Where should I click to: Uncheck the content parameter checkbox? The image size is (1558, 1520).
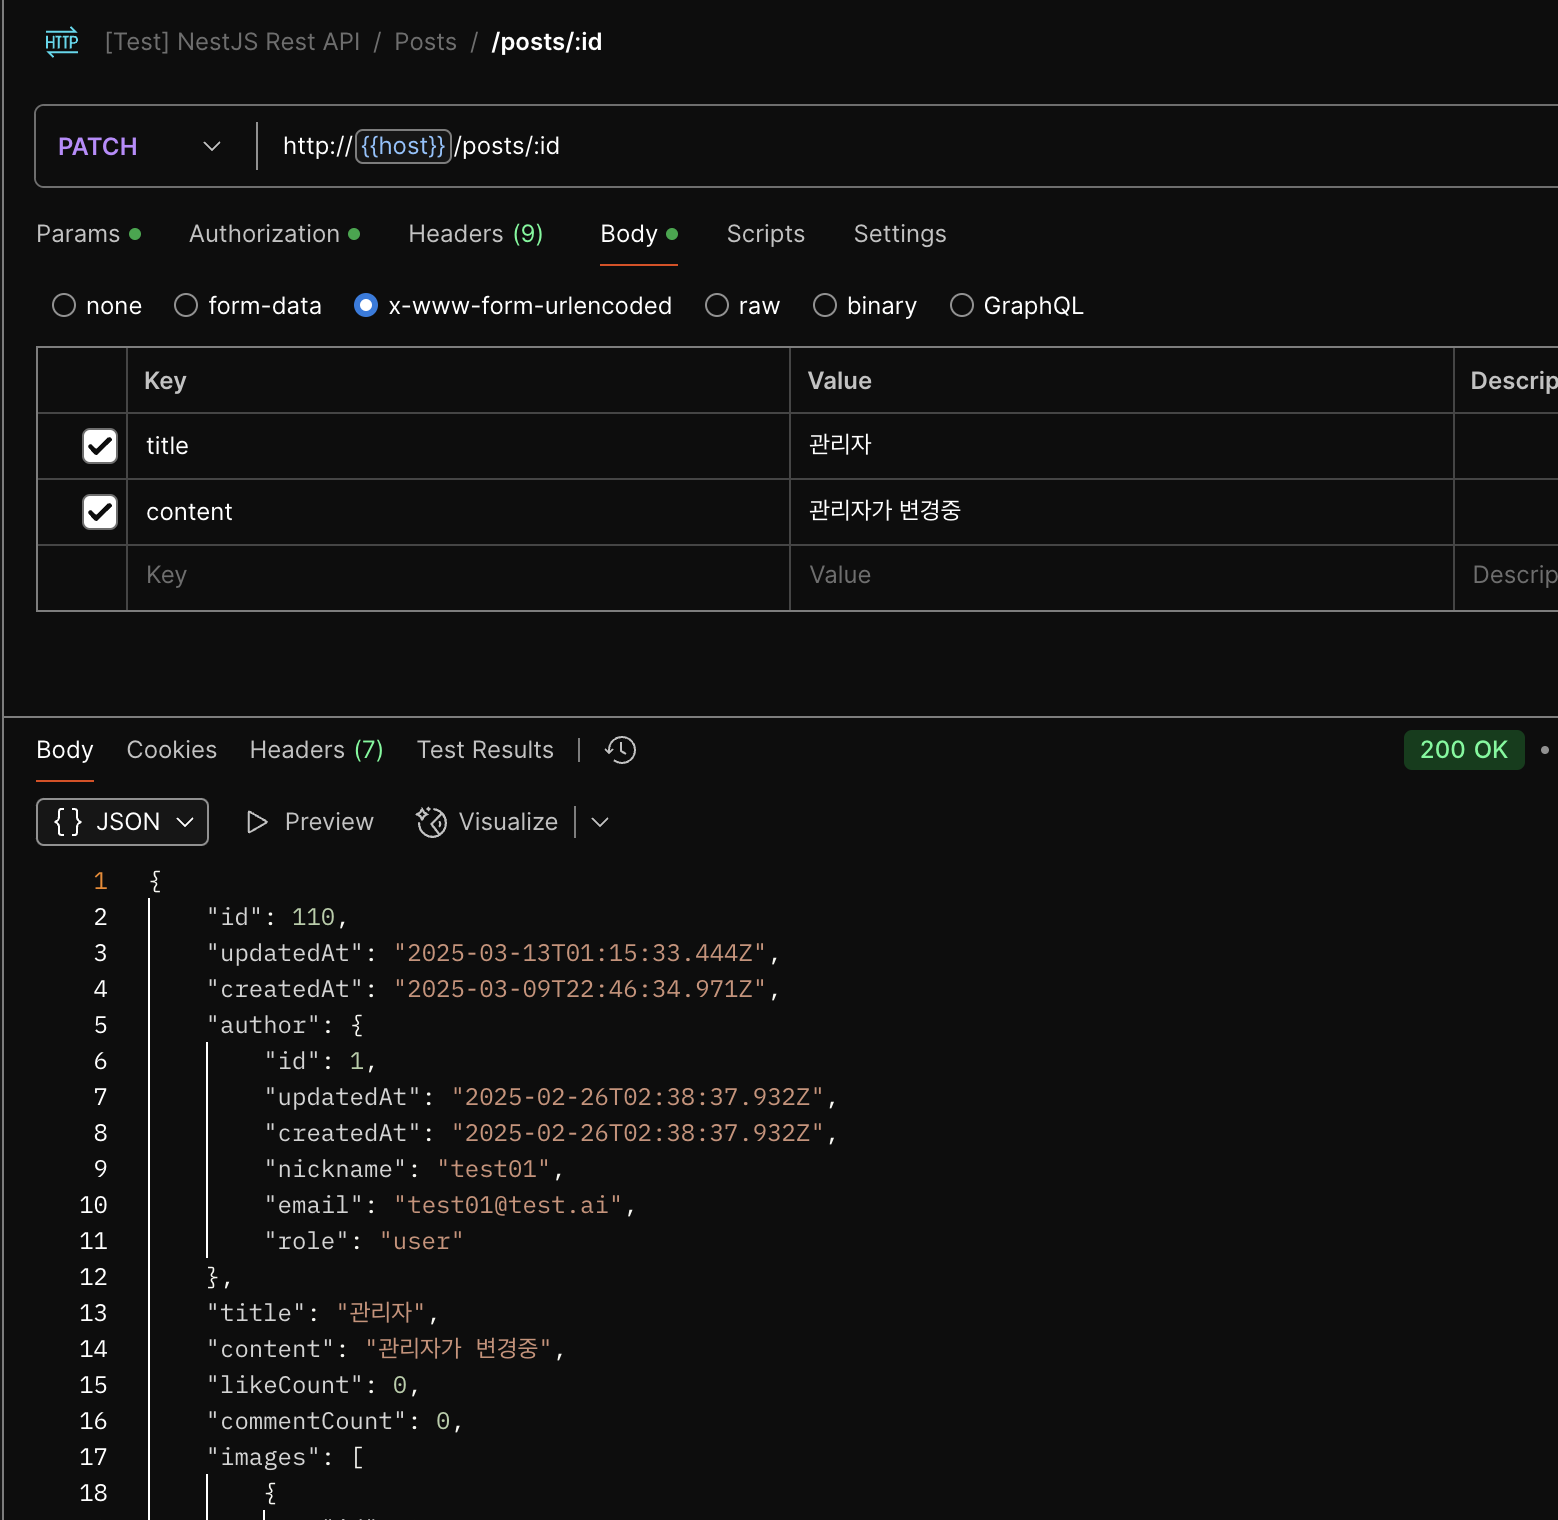click(x=100, y=512)
